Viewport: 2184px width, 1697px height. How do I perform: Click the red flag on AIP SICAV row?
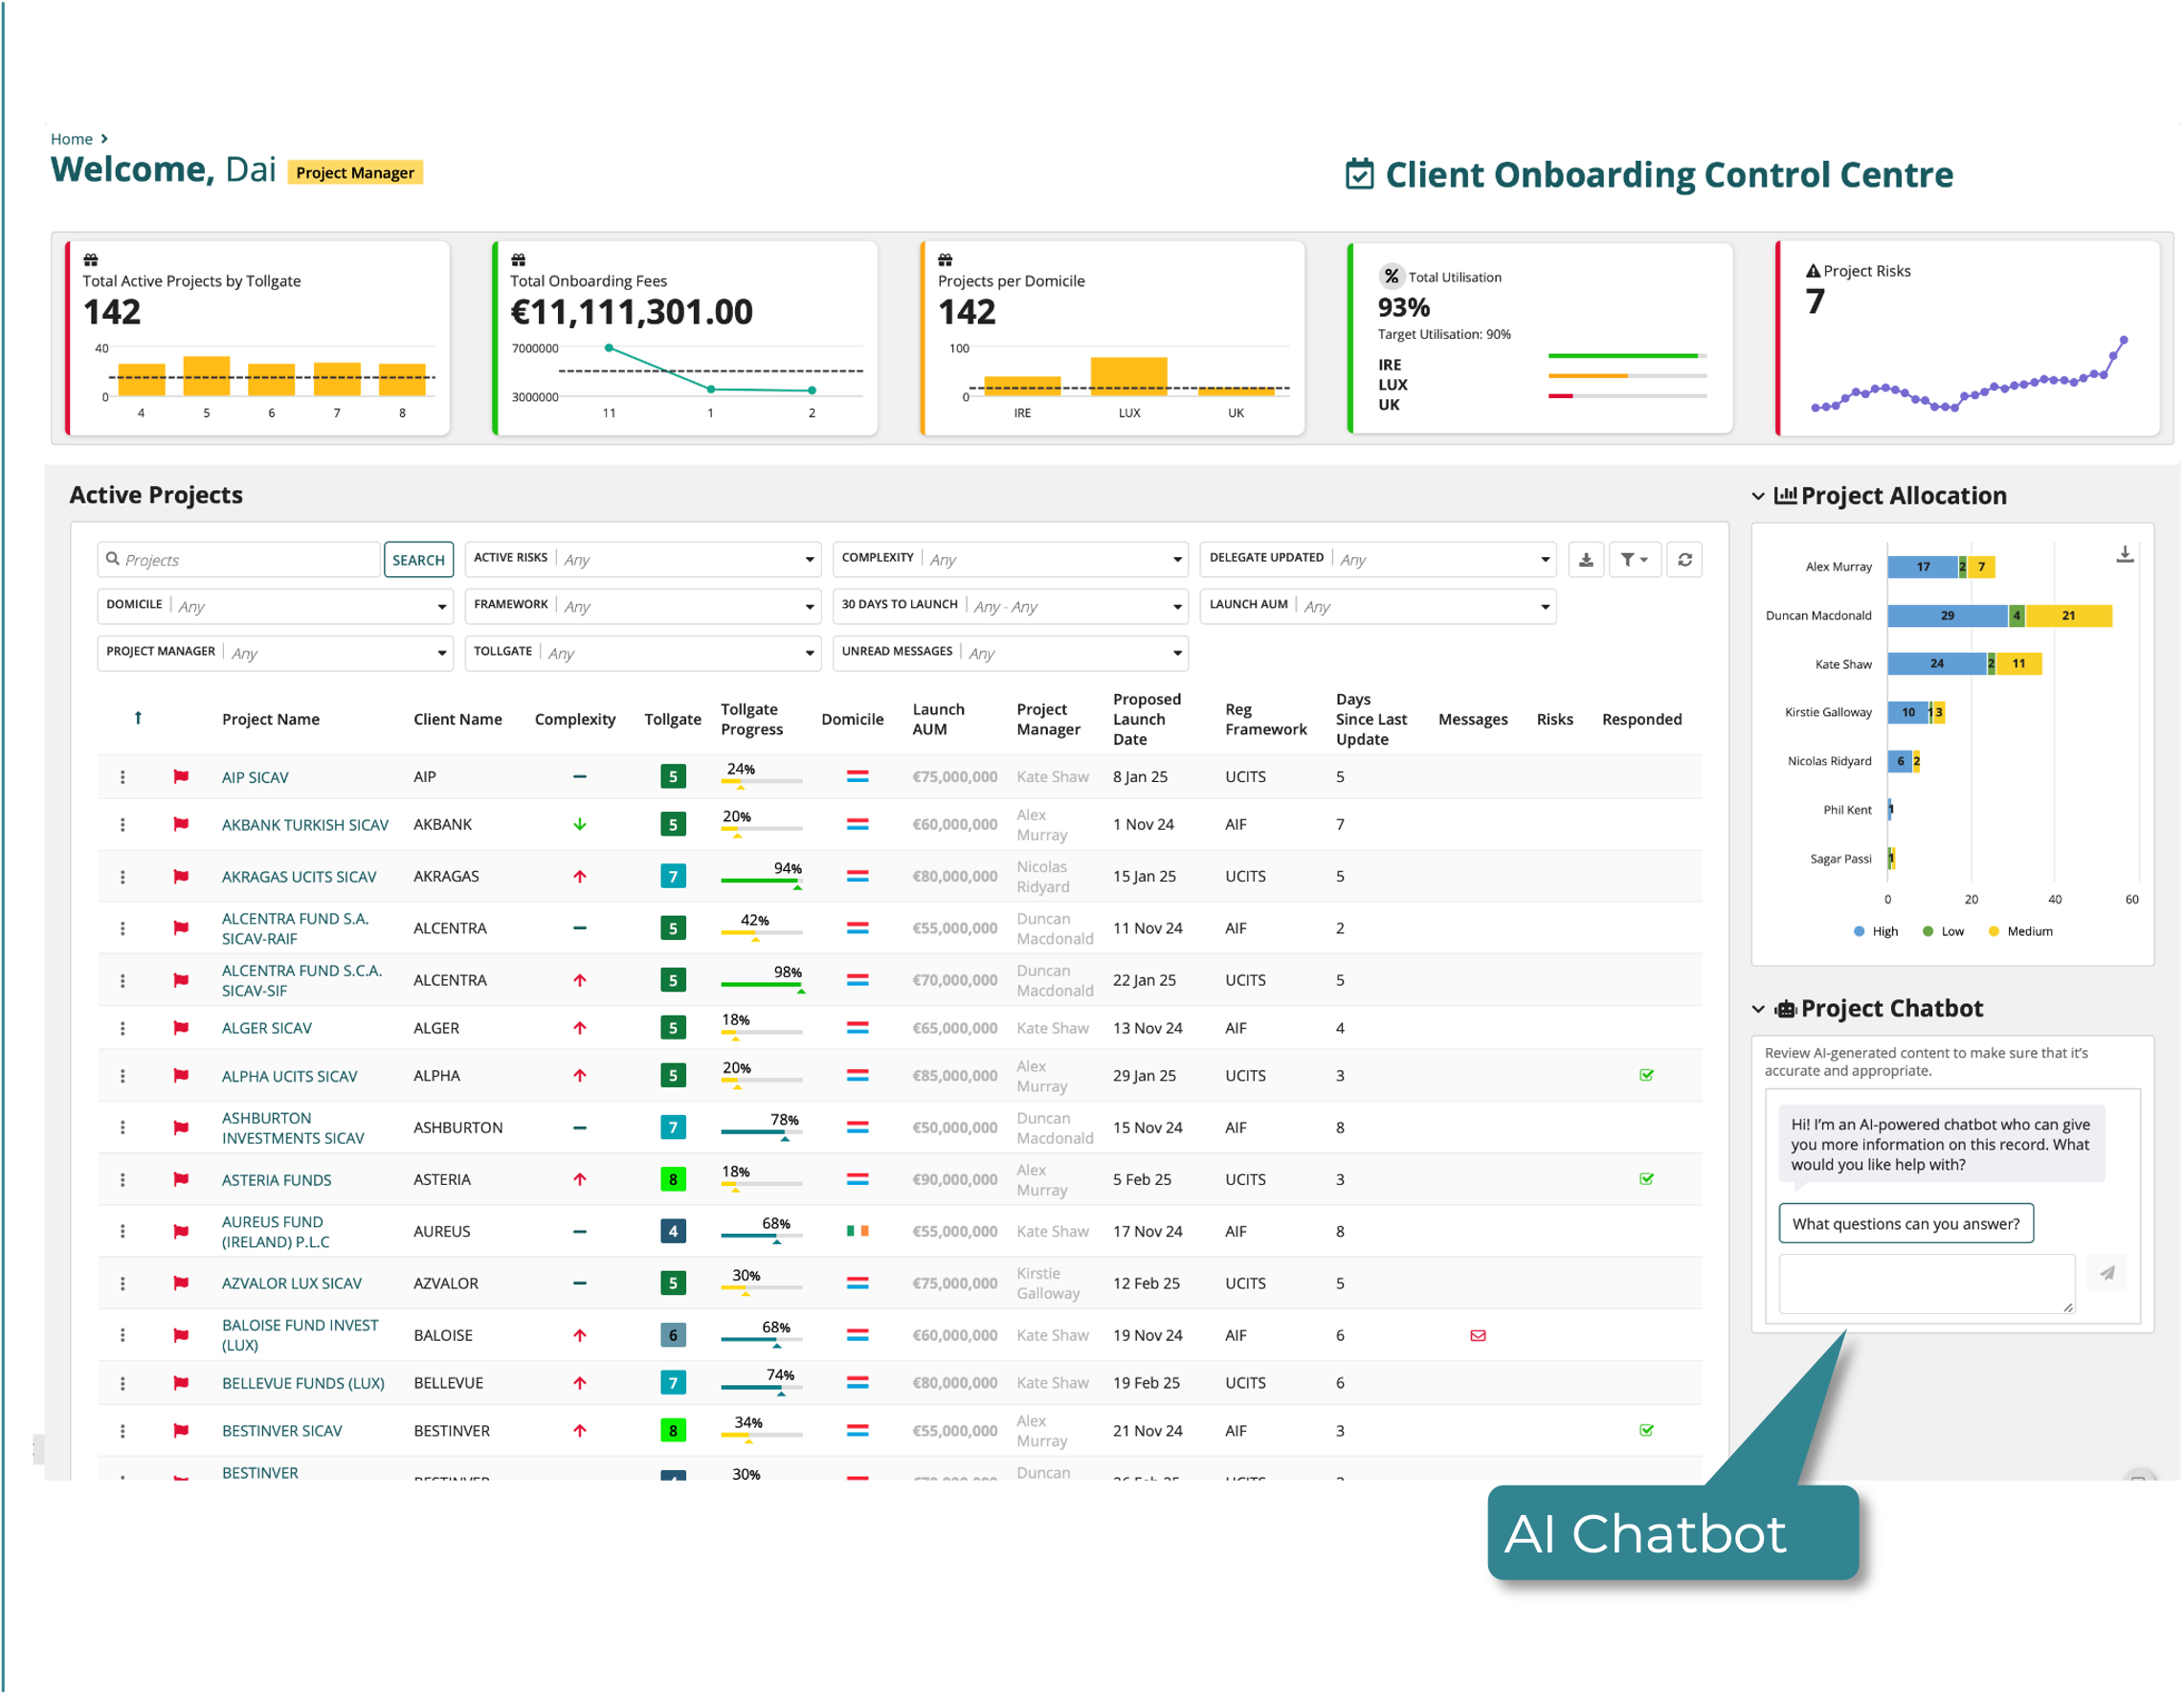[x=181, y=776]
